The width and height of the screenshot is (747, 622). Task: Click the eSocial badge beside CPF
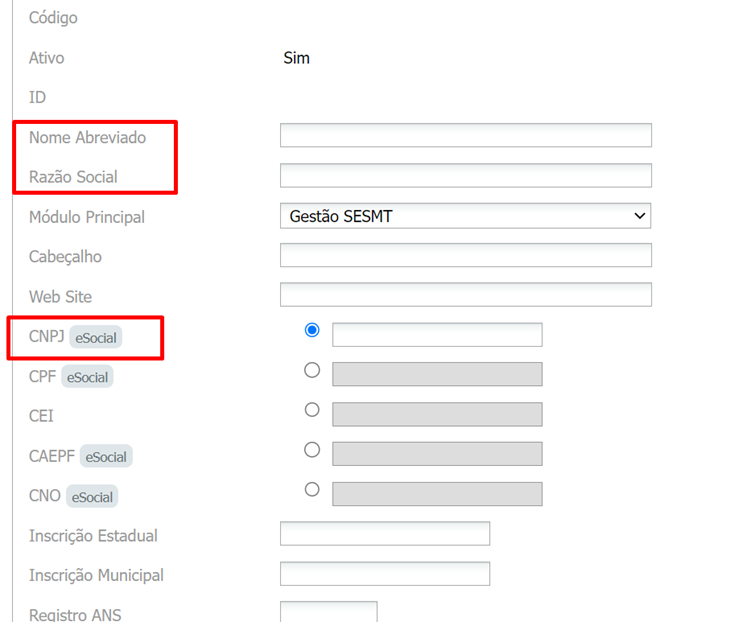(x=87, y=377)
